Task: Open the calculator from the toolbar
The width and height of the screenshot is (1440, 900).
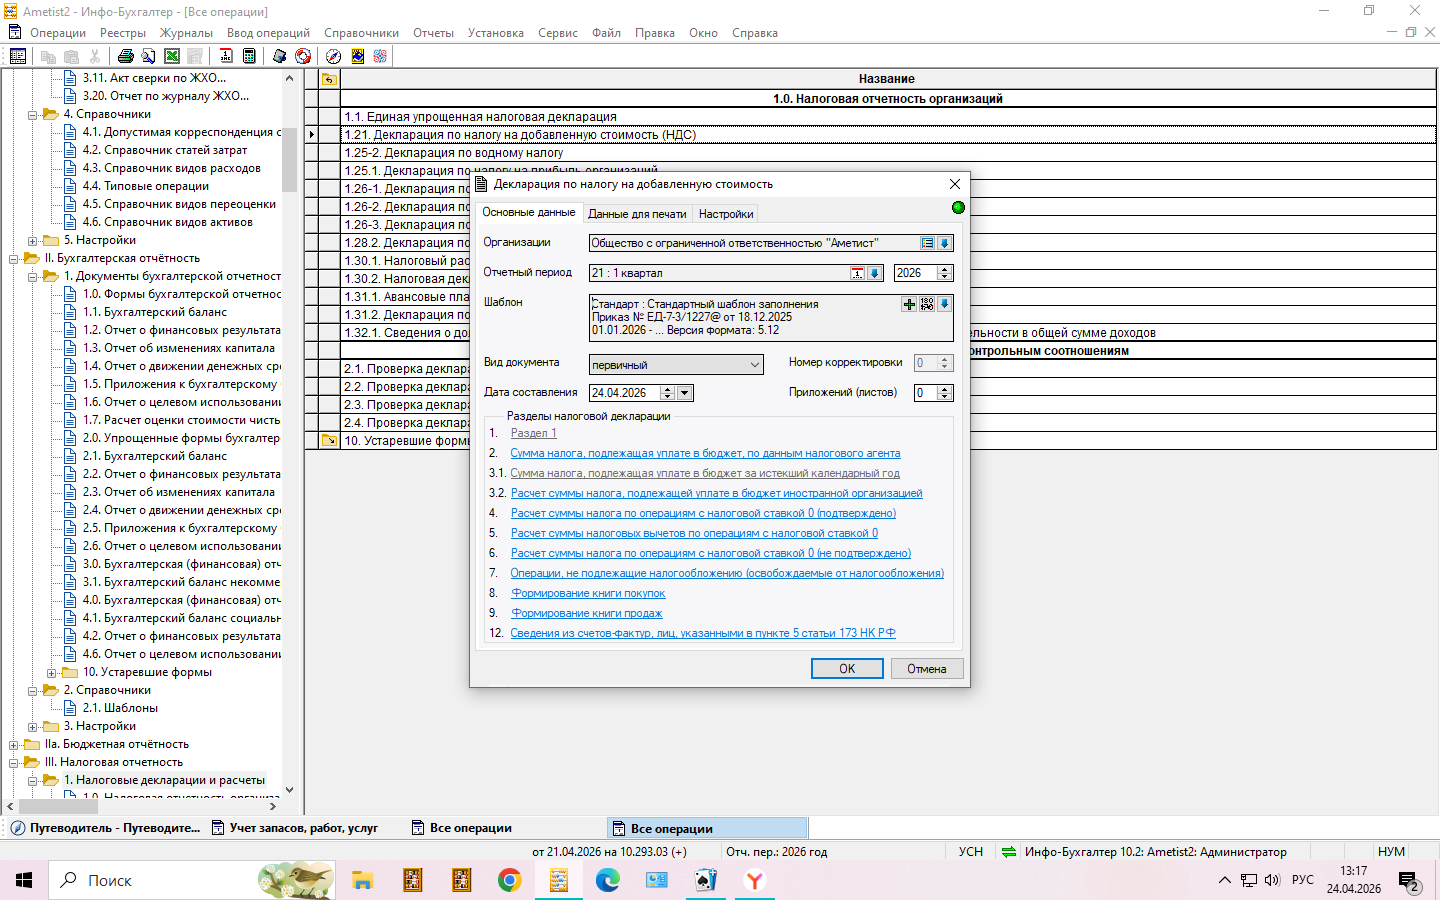Action: click(249, 56)
